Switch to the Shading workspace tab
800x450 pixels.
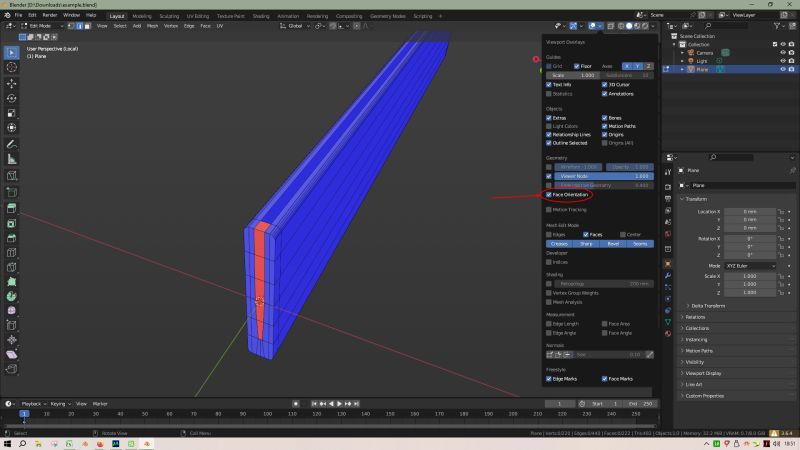(x=261, y=16)
